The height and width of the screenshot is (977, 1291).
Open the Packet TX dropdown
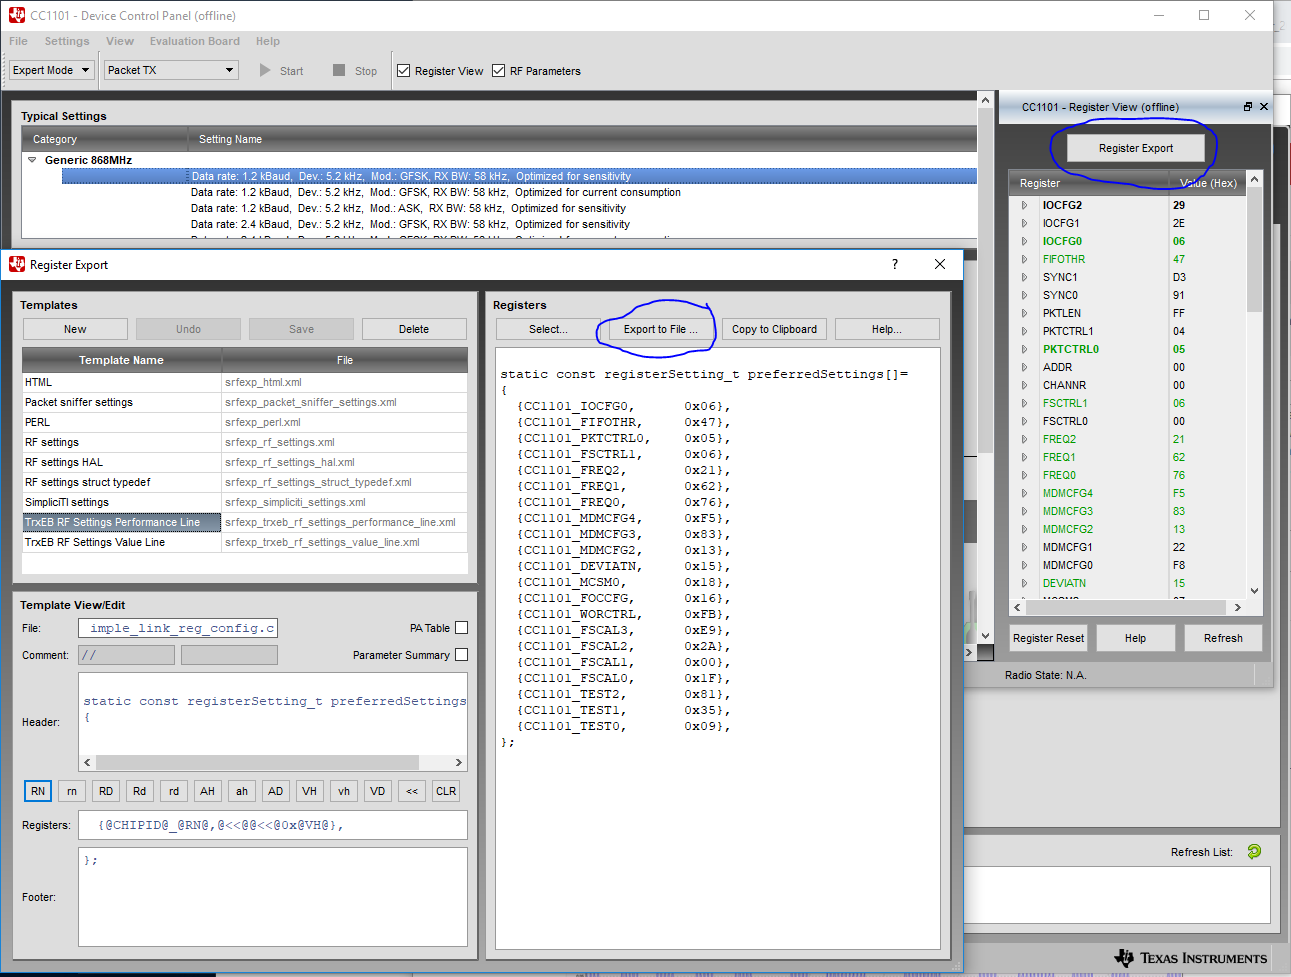point(171,70)
